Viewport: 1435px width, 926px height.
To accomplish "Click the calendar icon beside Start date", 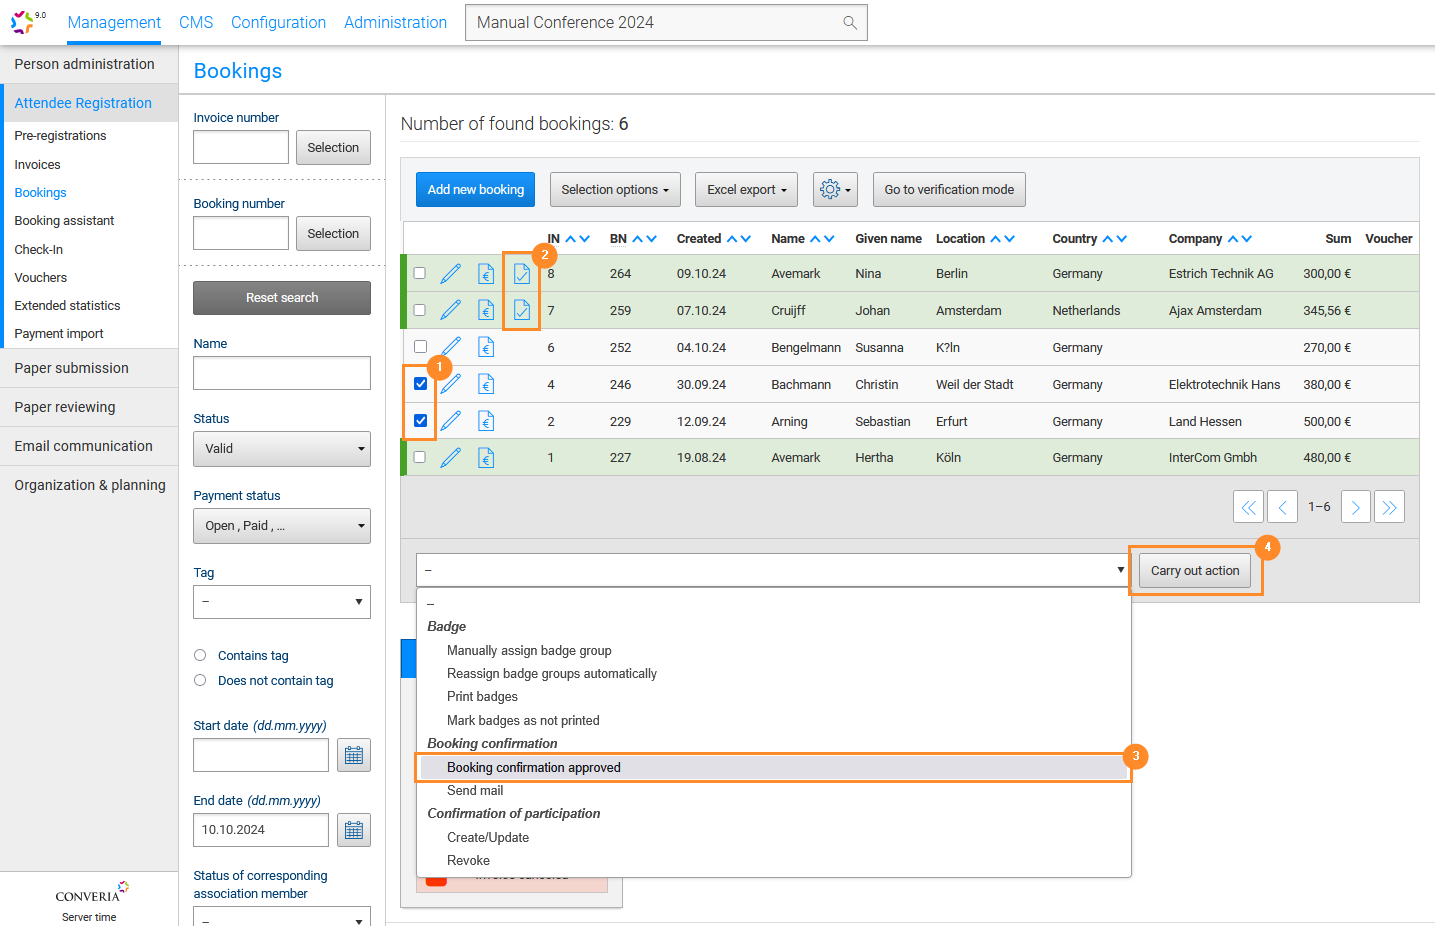I will 353,754.
